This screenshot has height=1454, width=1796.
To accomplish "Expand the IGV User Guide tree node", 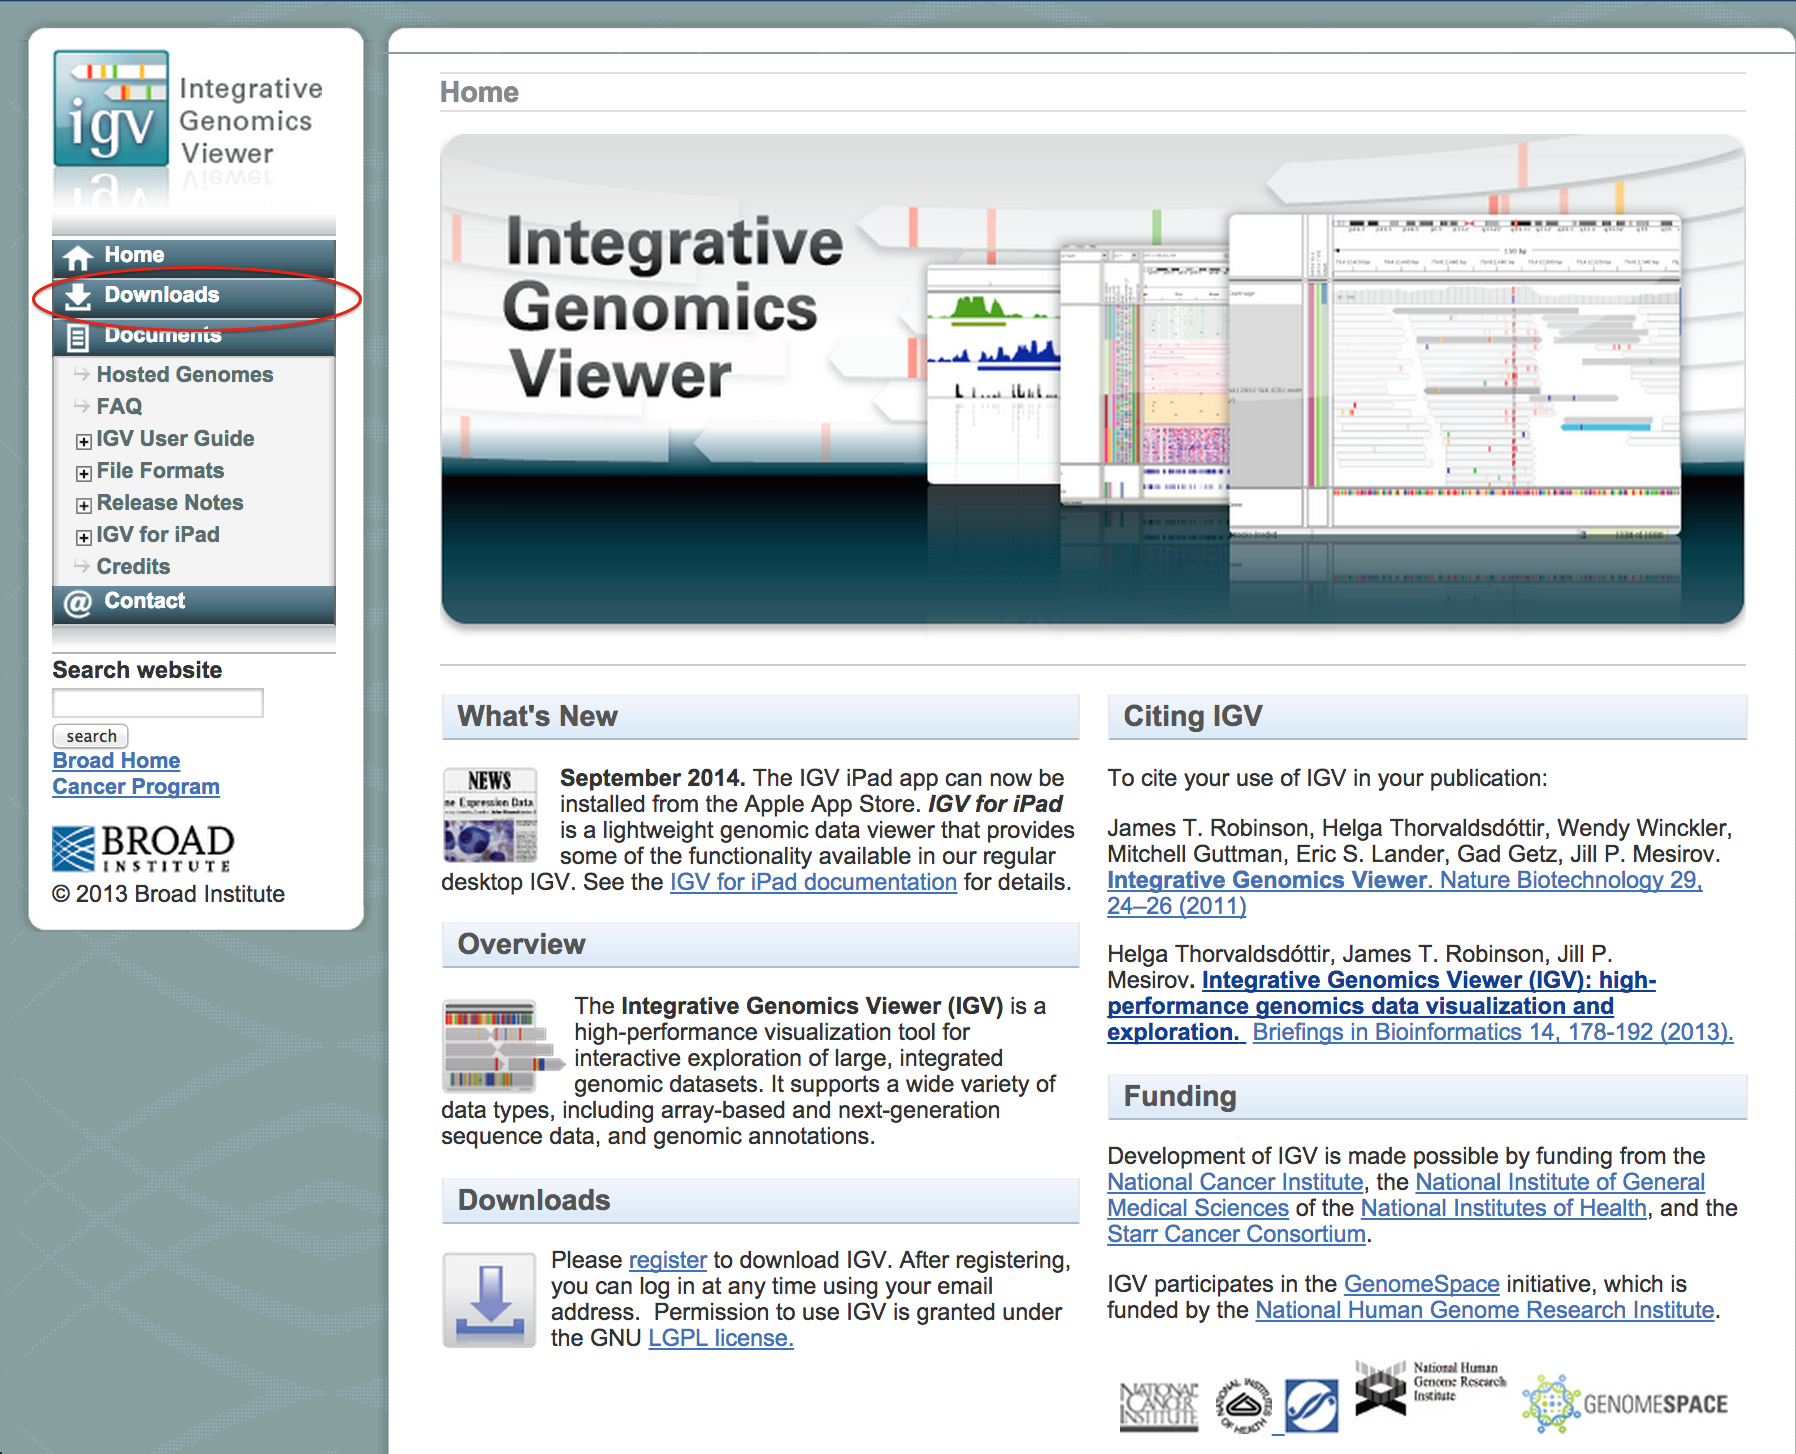I will point(84,441).
